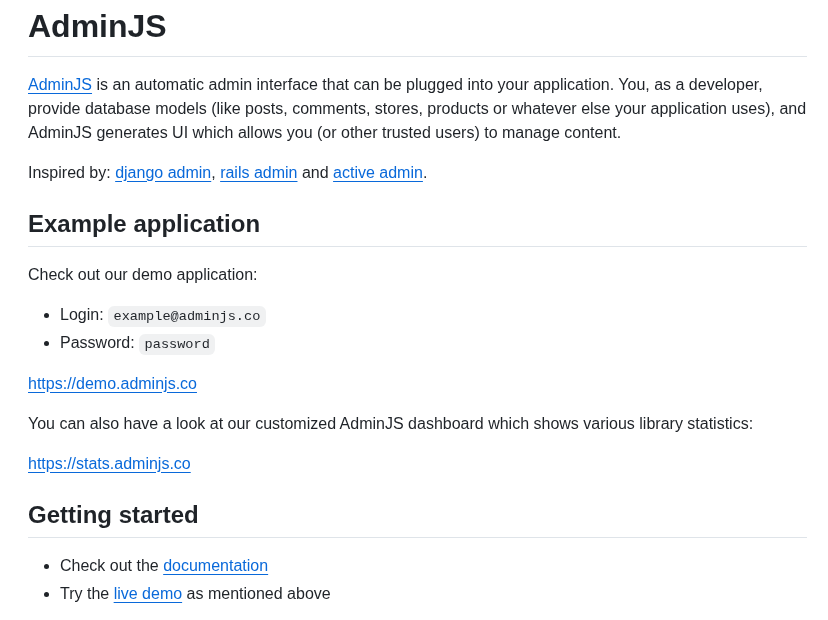Select the password code snippet

click(x=177, y=344)
